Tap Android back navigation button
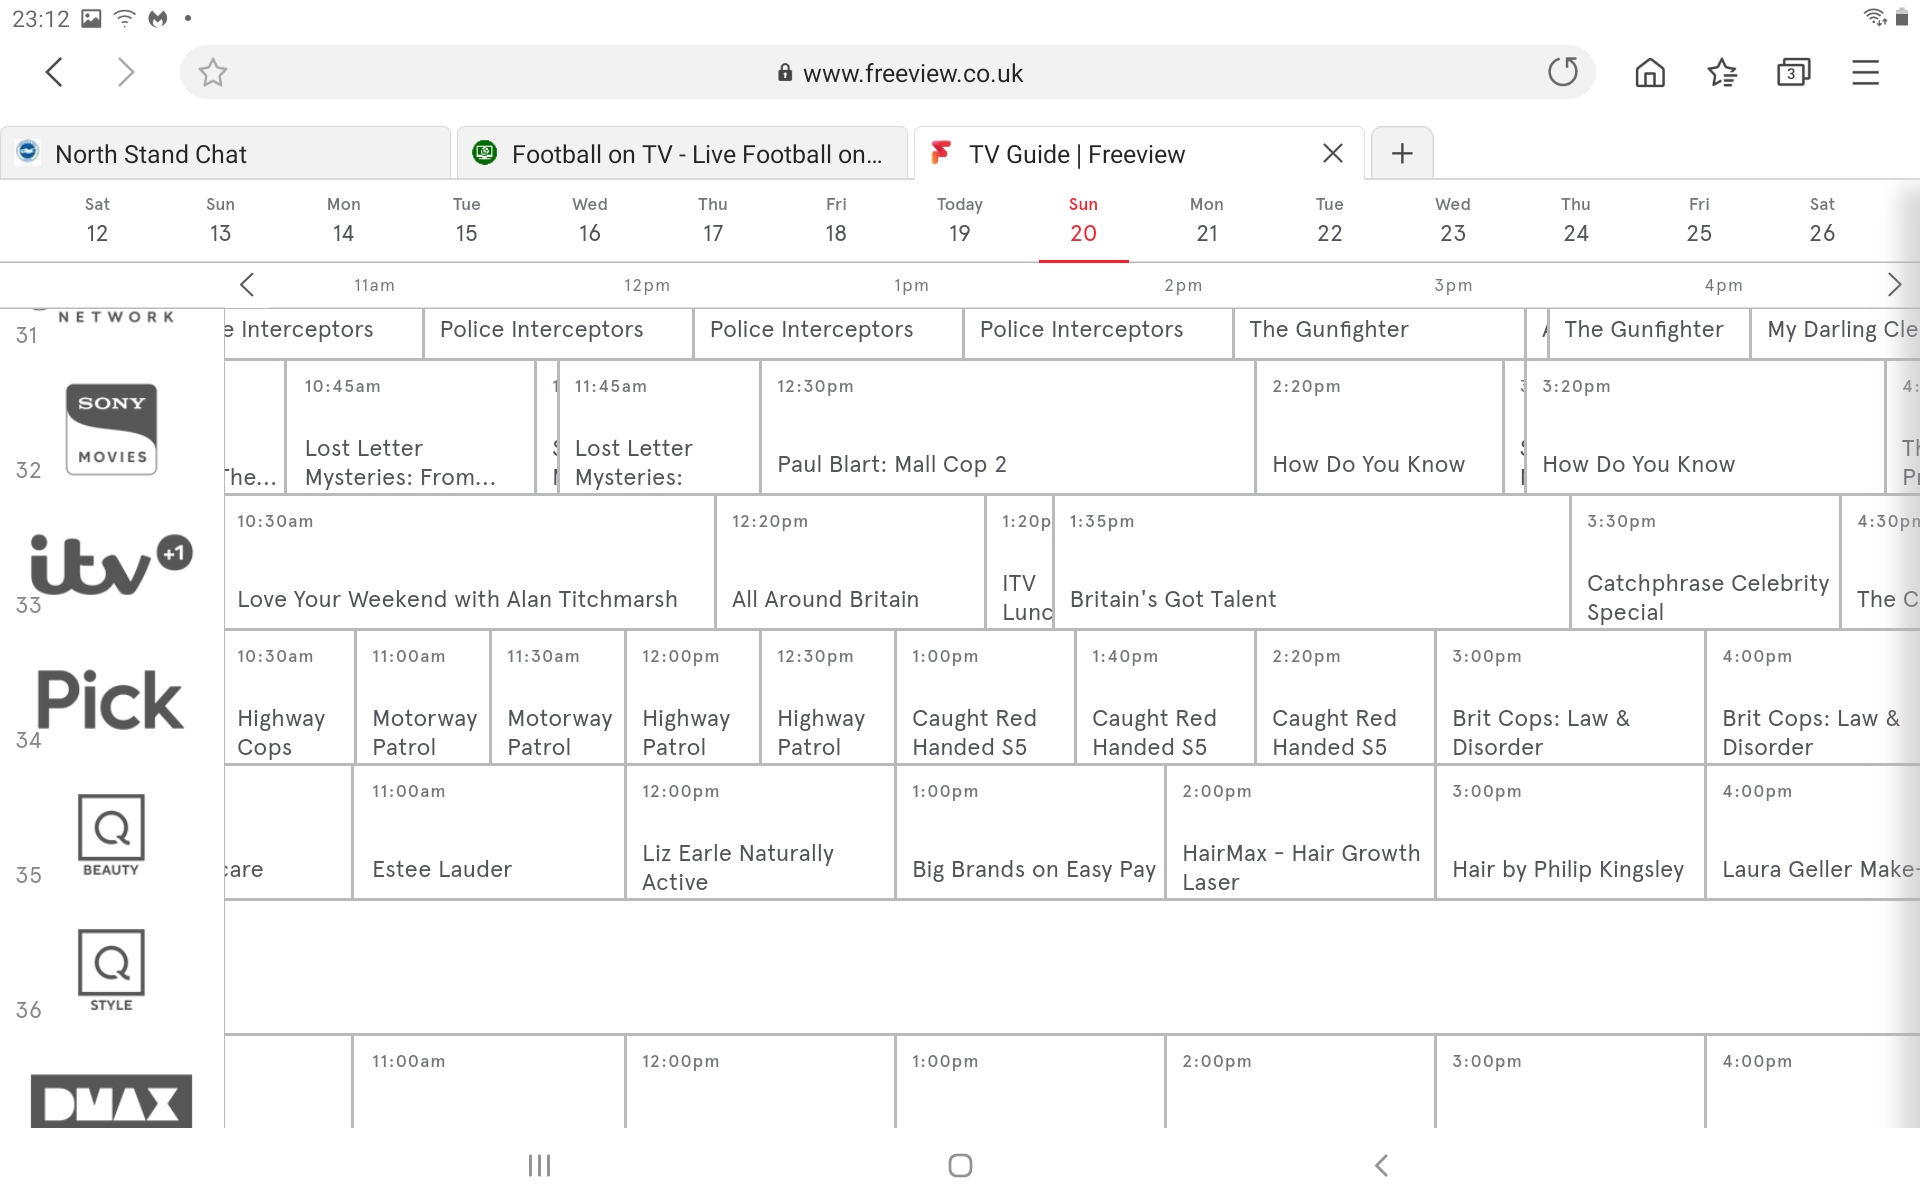 coord(1381,1165)
